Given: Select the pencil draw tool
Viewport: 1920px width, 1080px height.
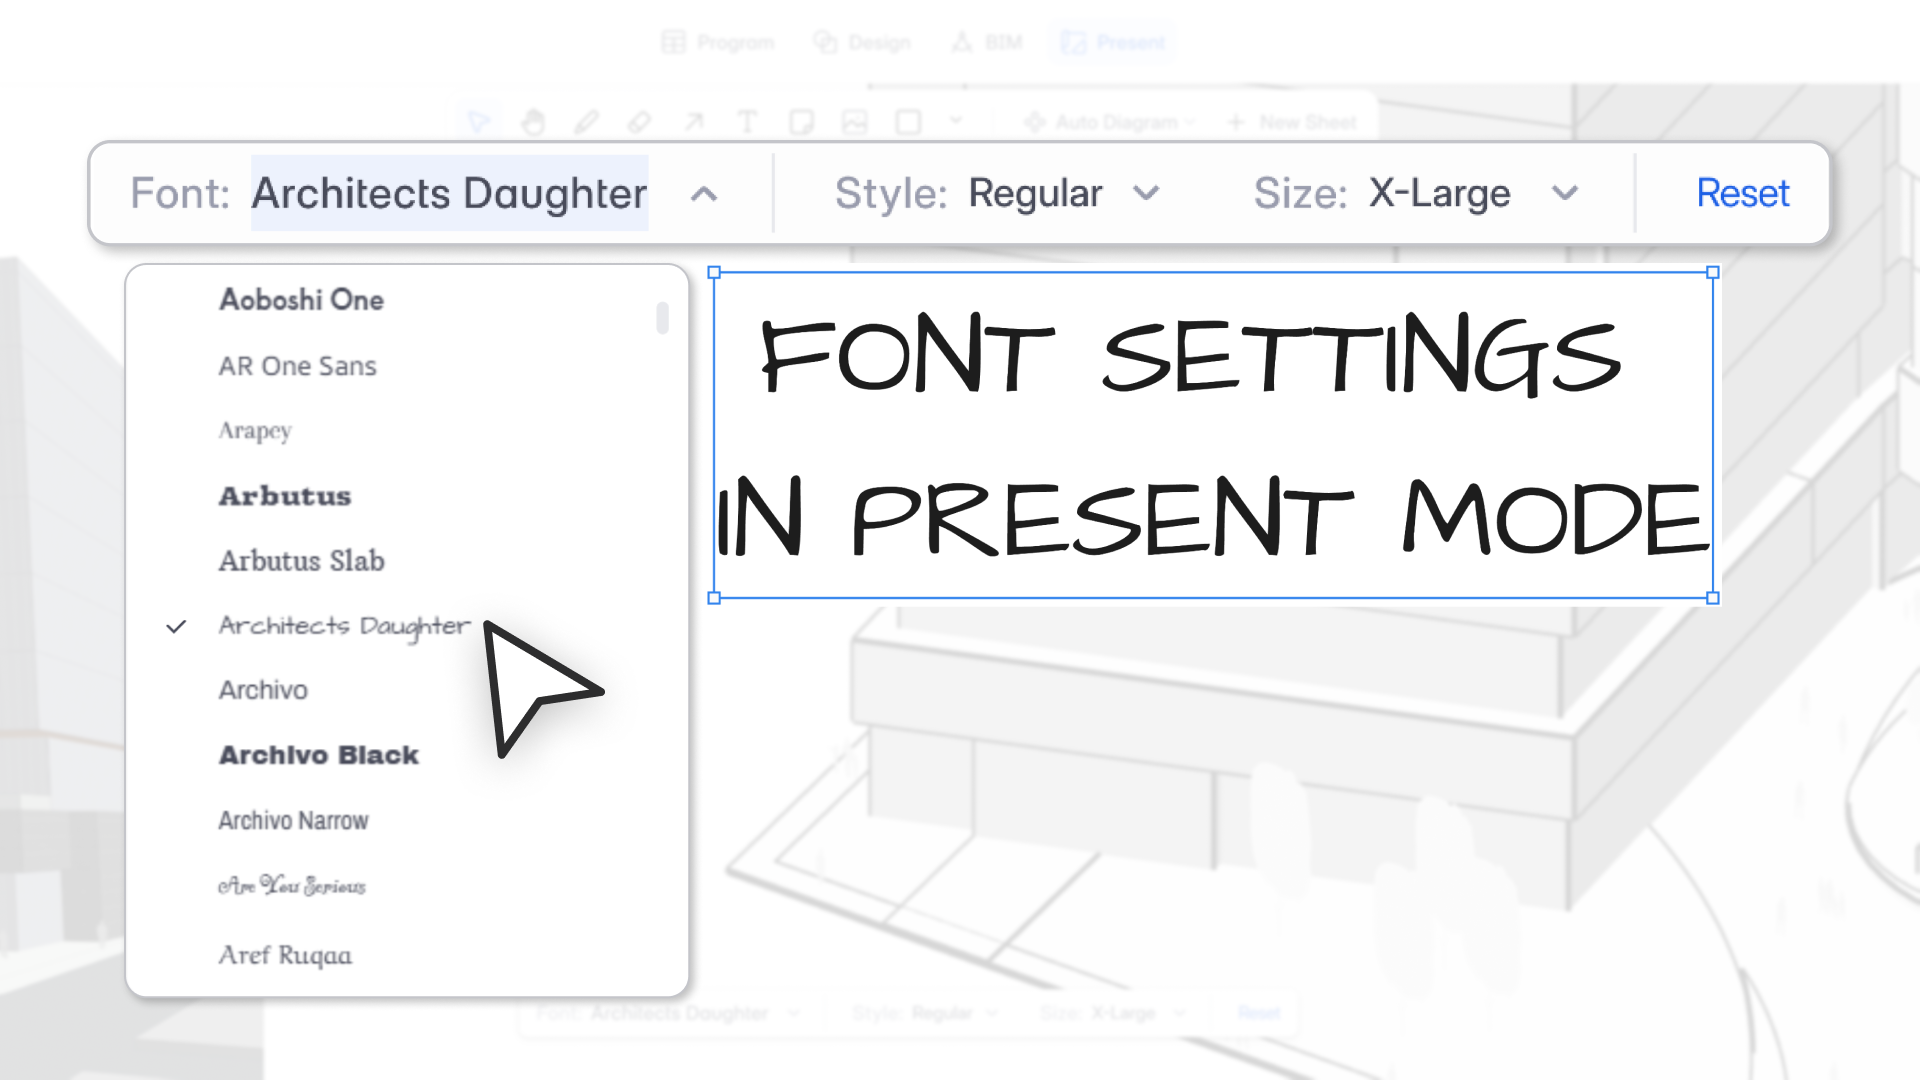Looking at the screenshot, I should [586, 122].
